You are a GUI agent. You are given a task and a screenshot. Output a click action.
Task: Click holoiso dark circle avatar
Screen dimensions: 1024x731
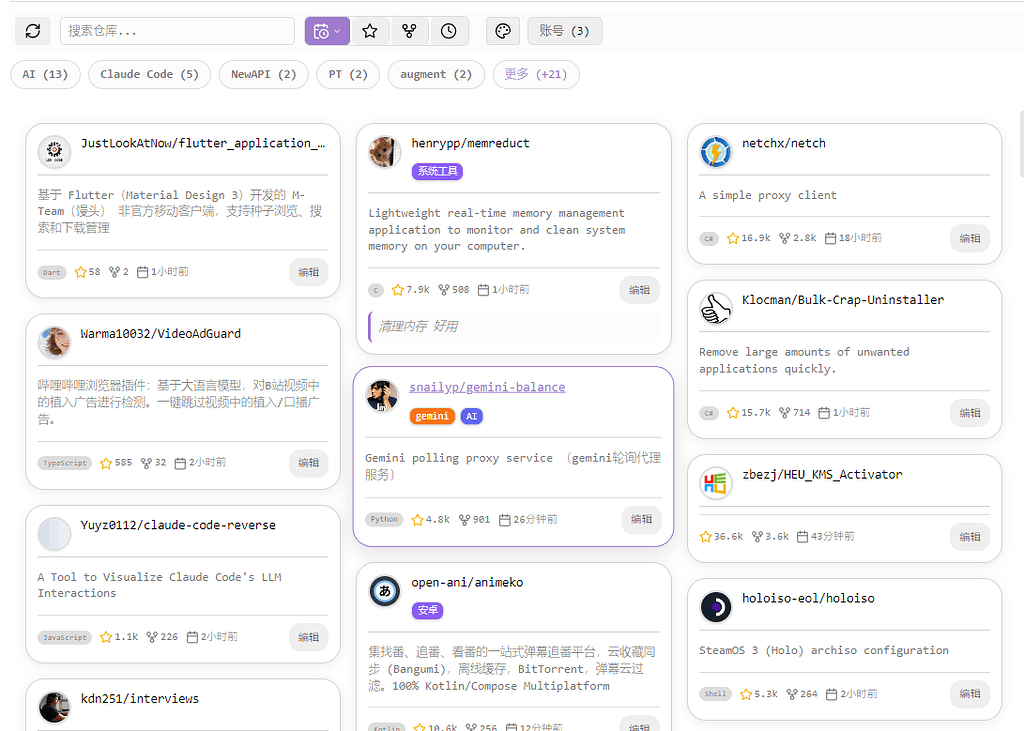click(x=716, y=607)
